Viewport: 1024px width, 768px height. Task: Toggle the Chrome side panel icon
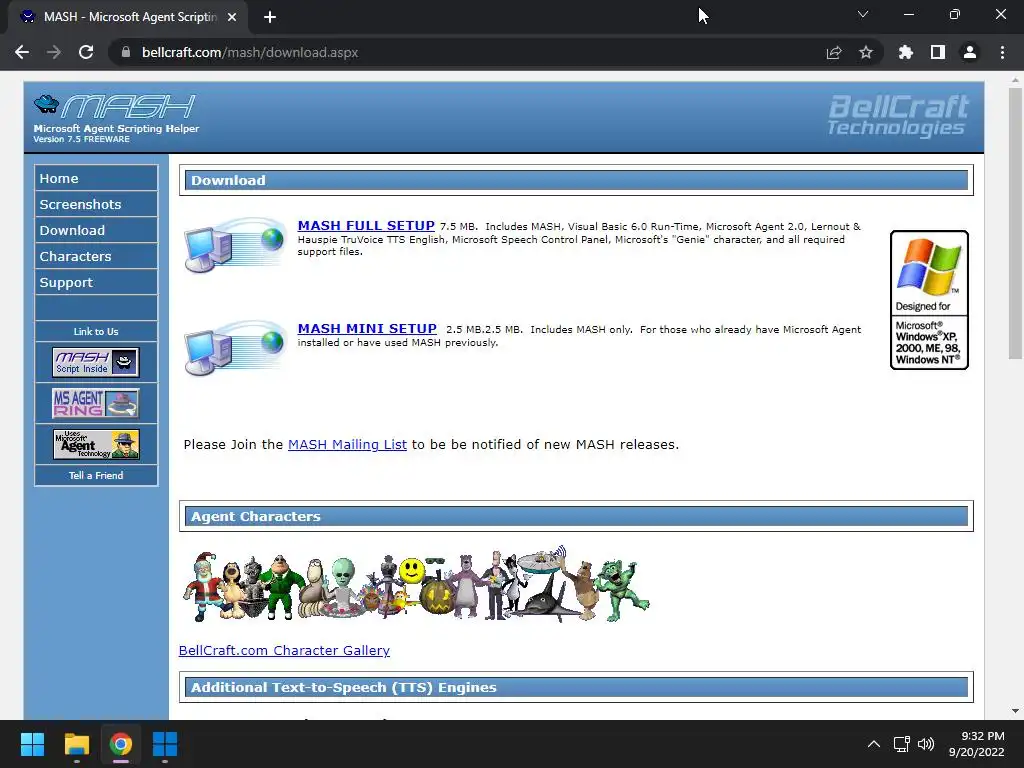coord(938,52)
